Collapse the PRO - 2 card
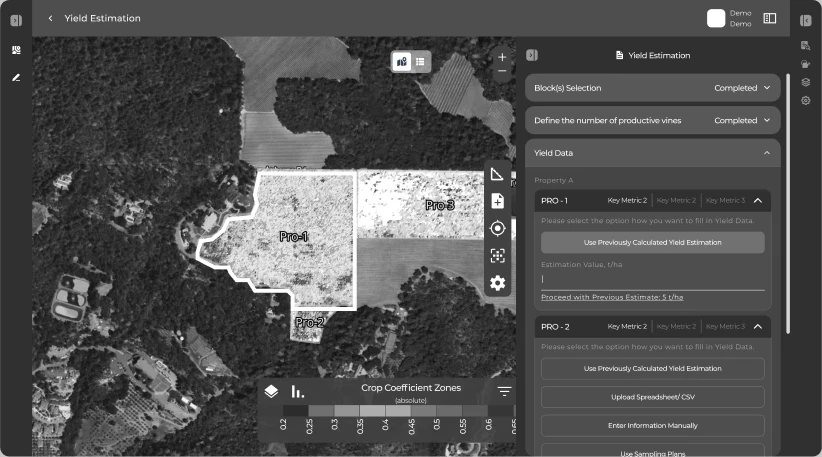 pyautogui.click(x=758, y=327)
